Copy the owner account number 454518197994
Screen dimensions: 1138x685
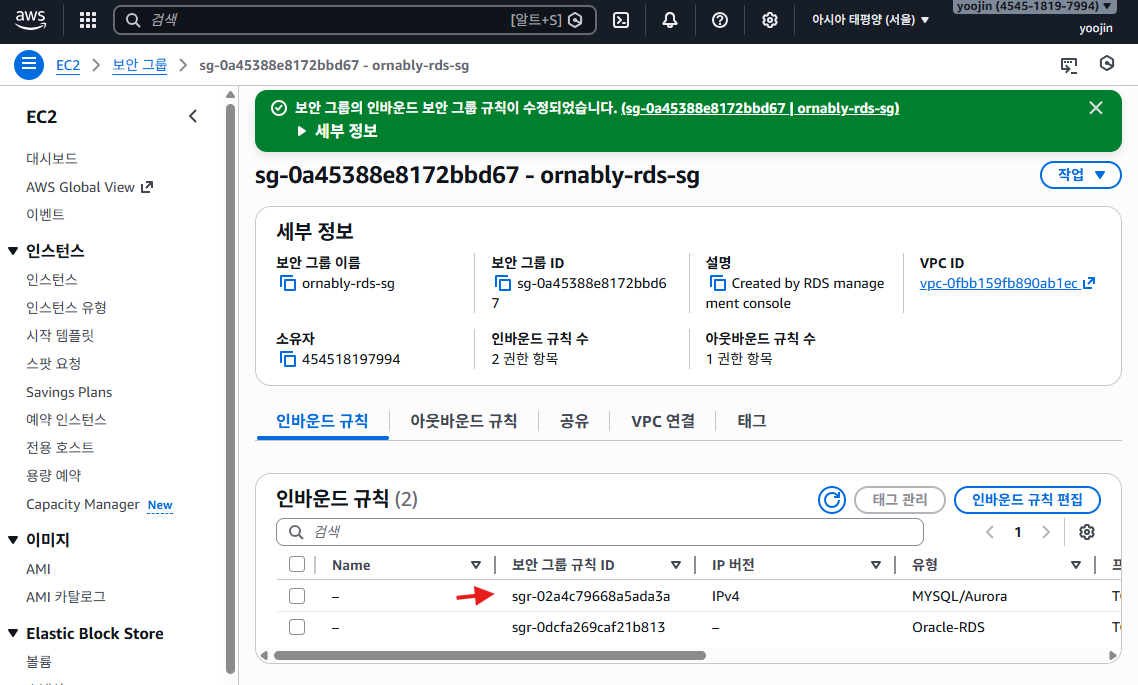(288, 359)
